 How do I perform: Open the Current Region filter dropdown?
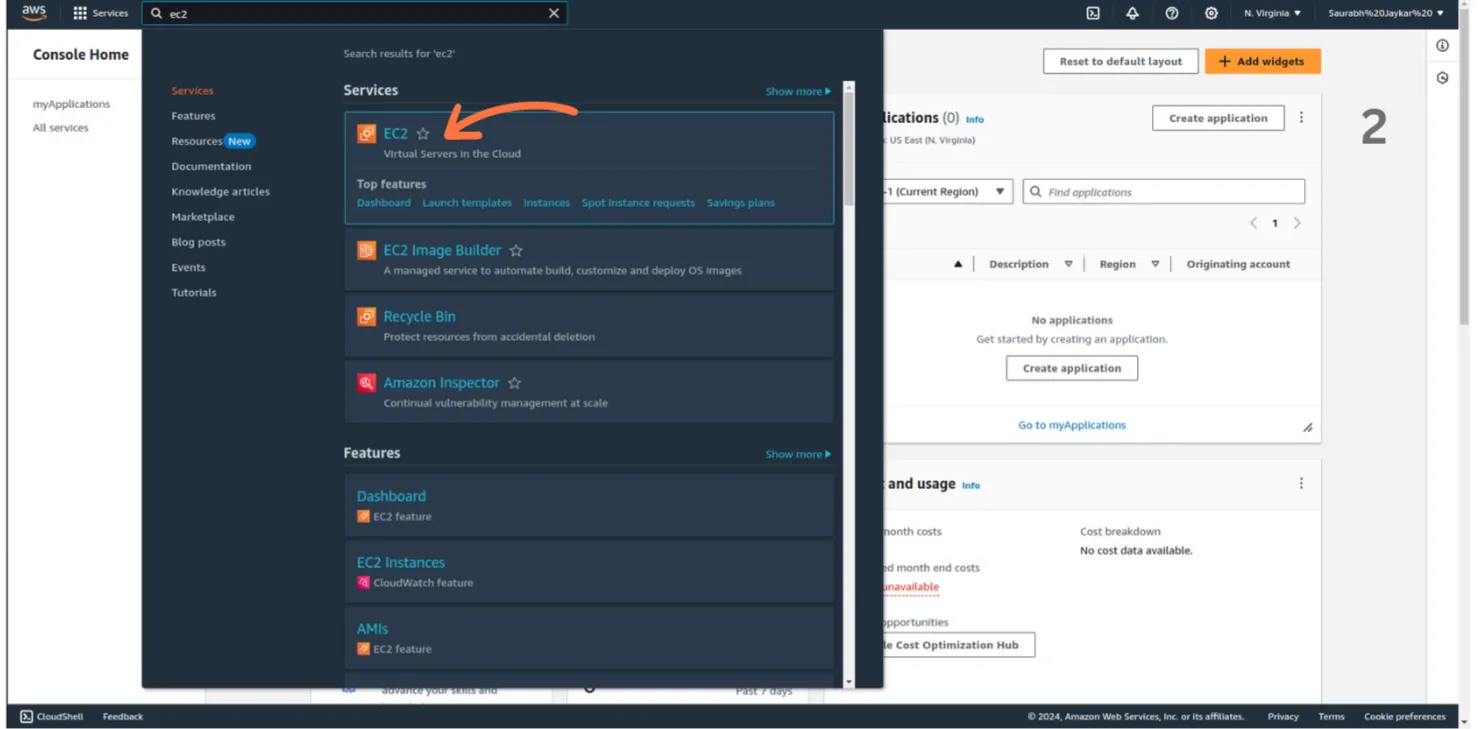click(947, 191)
